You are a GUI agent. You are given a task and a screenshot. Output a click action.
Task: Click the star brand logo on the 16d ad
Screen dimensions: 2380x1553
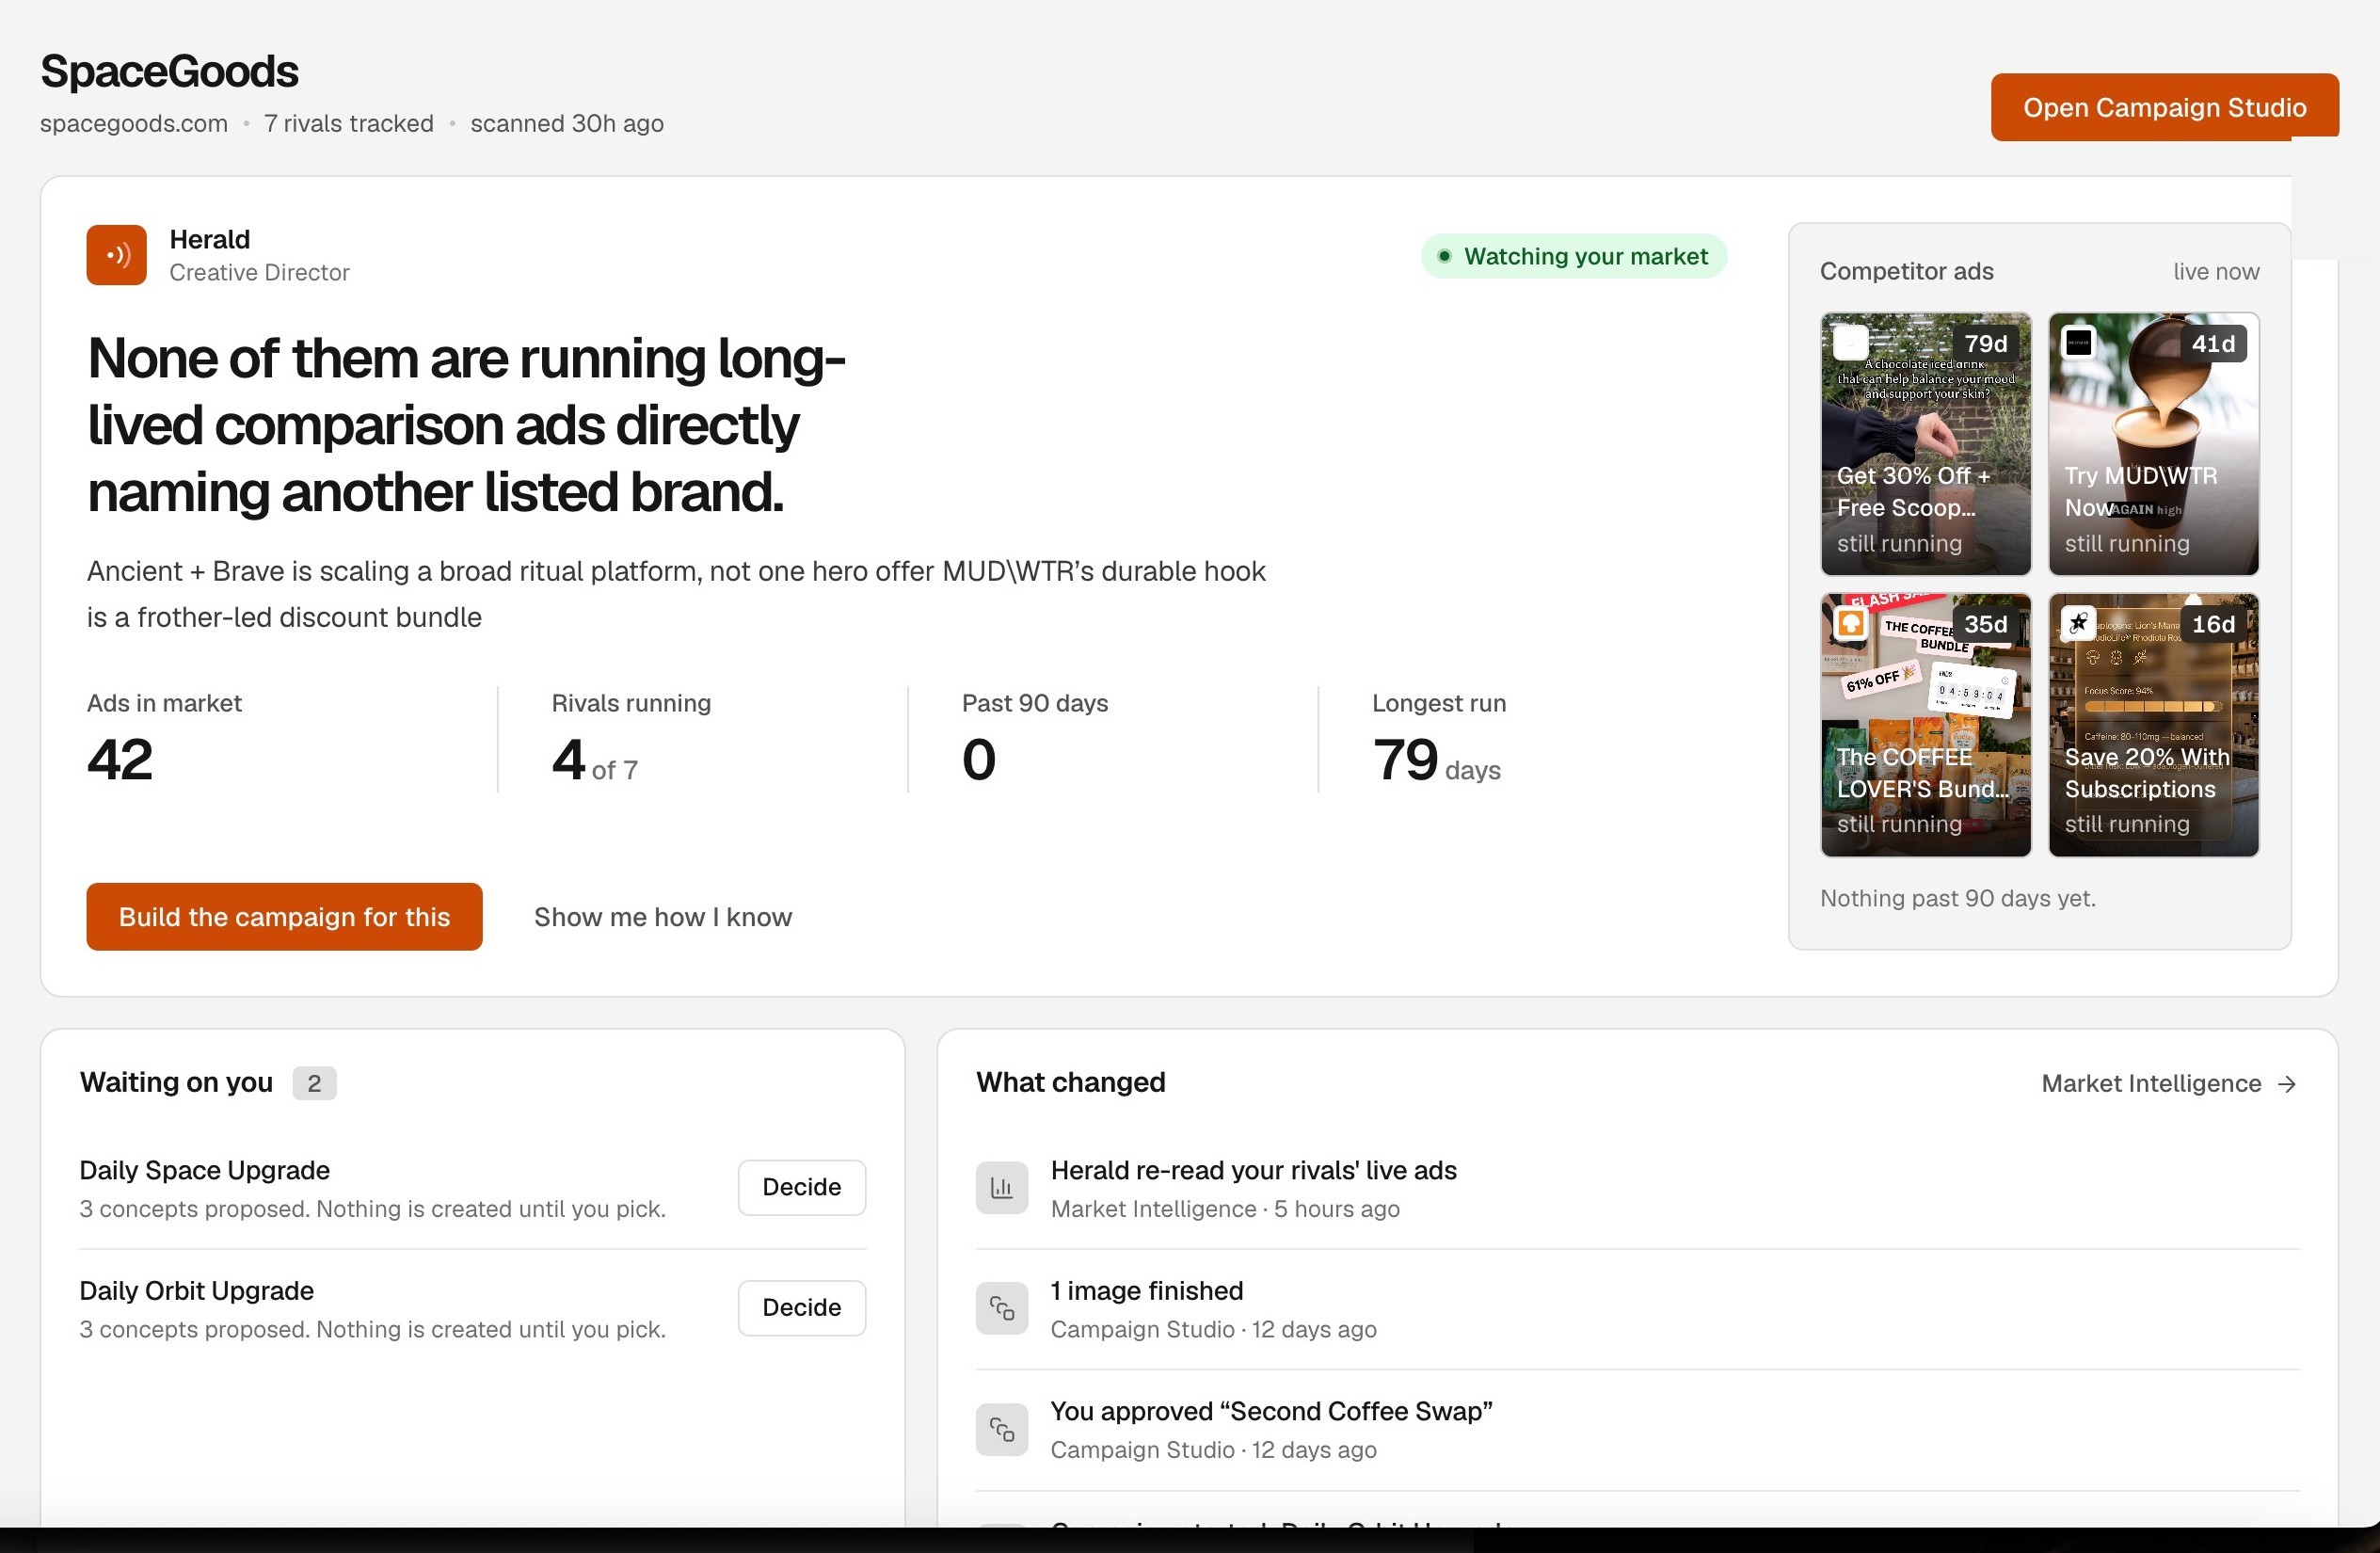2078,624
